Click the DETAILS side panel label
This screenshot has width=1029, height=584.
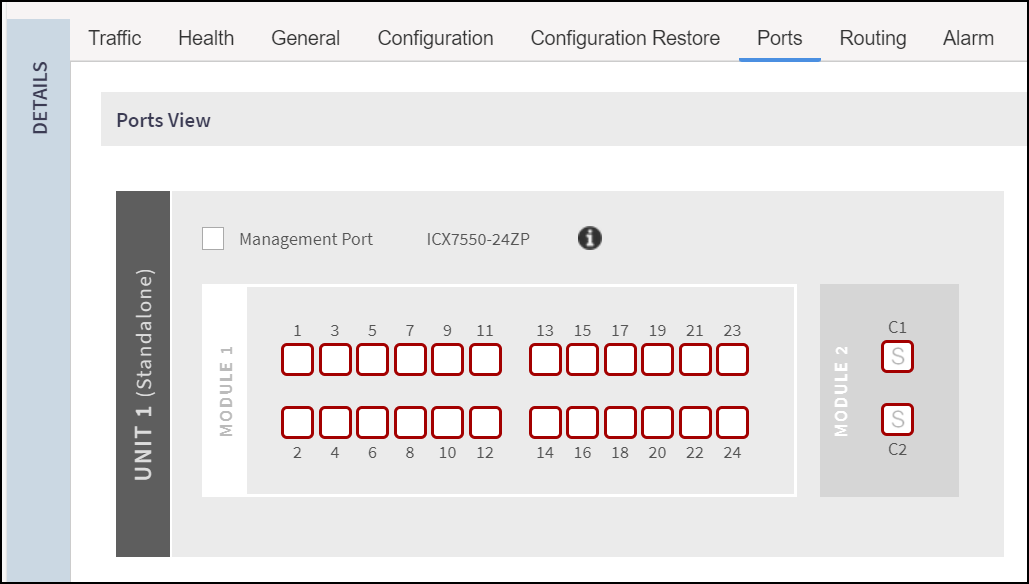[40, 98]
